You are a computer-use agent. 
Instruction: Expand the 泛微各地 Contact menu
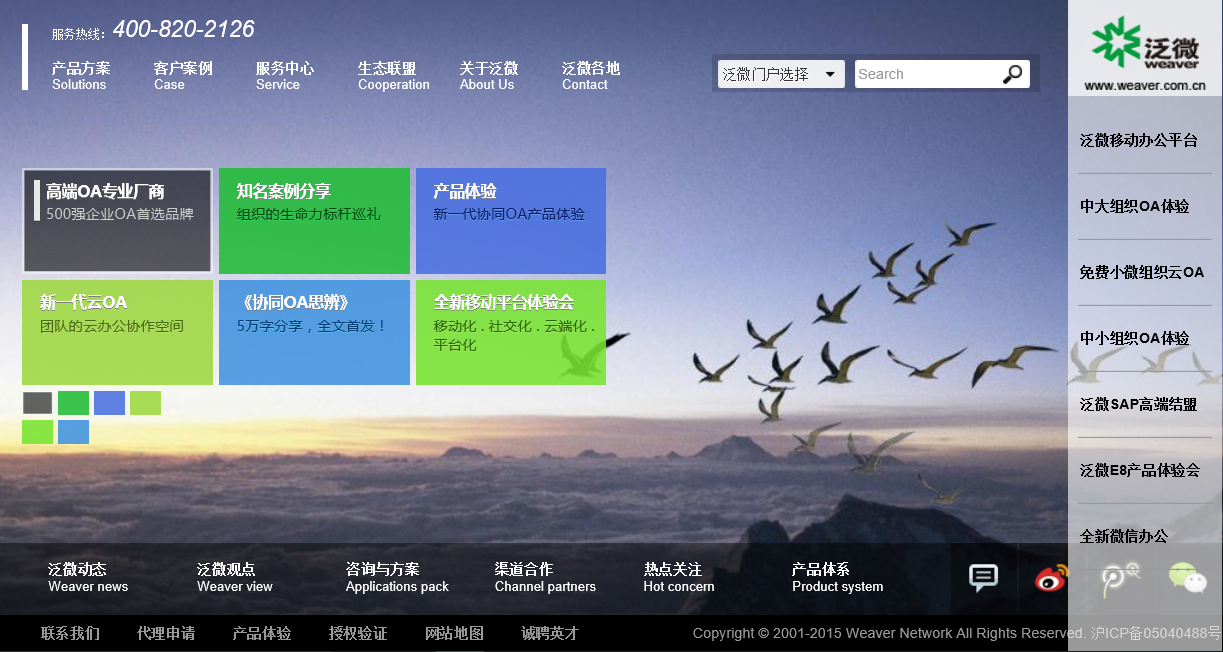click(592, 76)
